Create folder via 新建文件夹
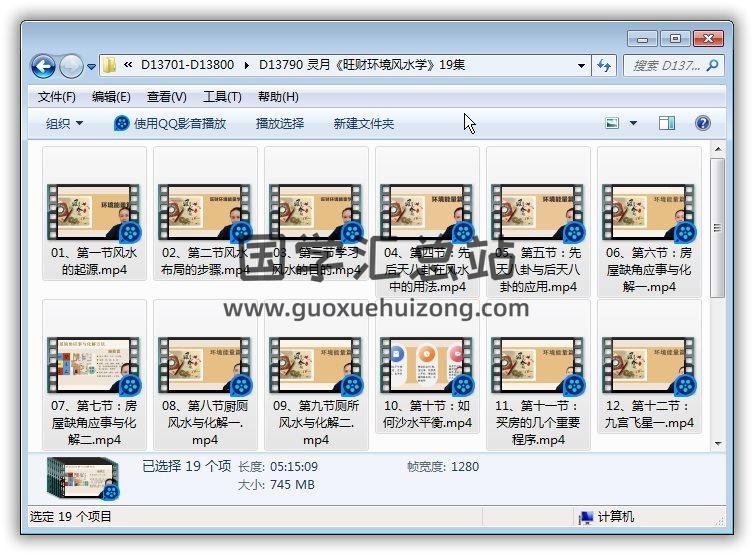This screenshot has height=555, width=754. tap(364, 124)
